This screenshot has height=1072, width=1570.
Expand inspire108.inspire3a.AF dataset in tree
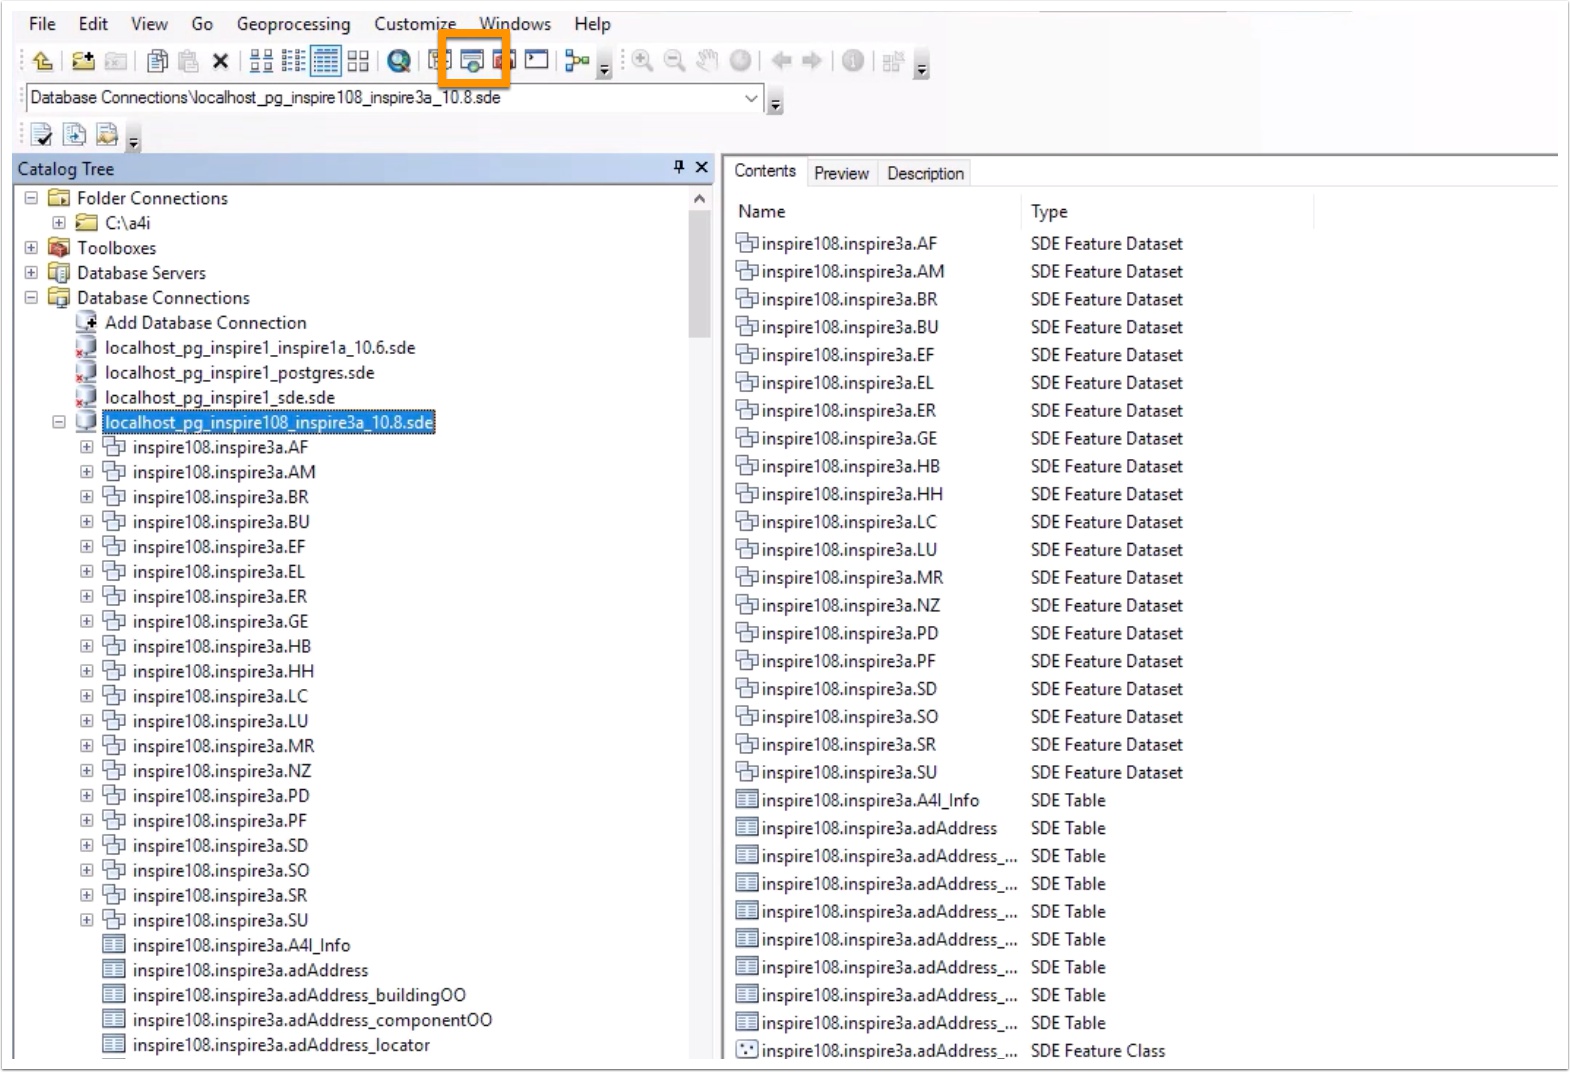(x=87, y=447)
